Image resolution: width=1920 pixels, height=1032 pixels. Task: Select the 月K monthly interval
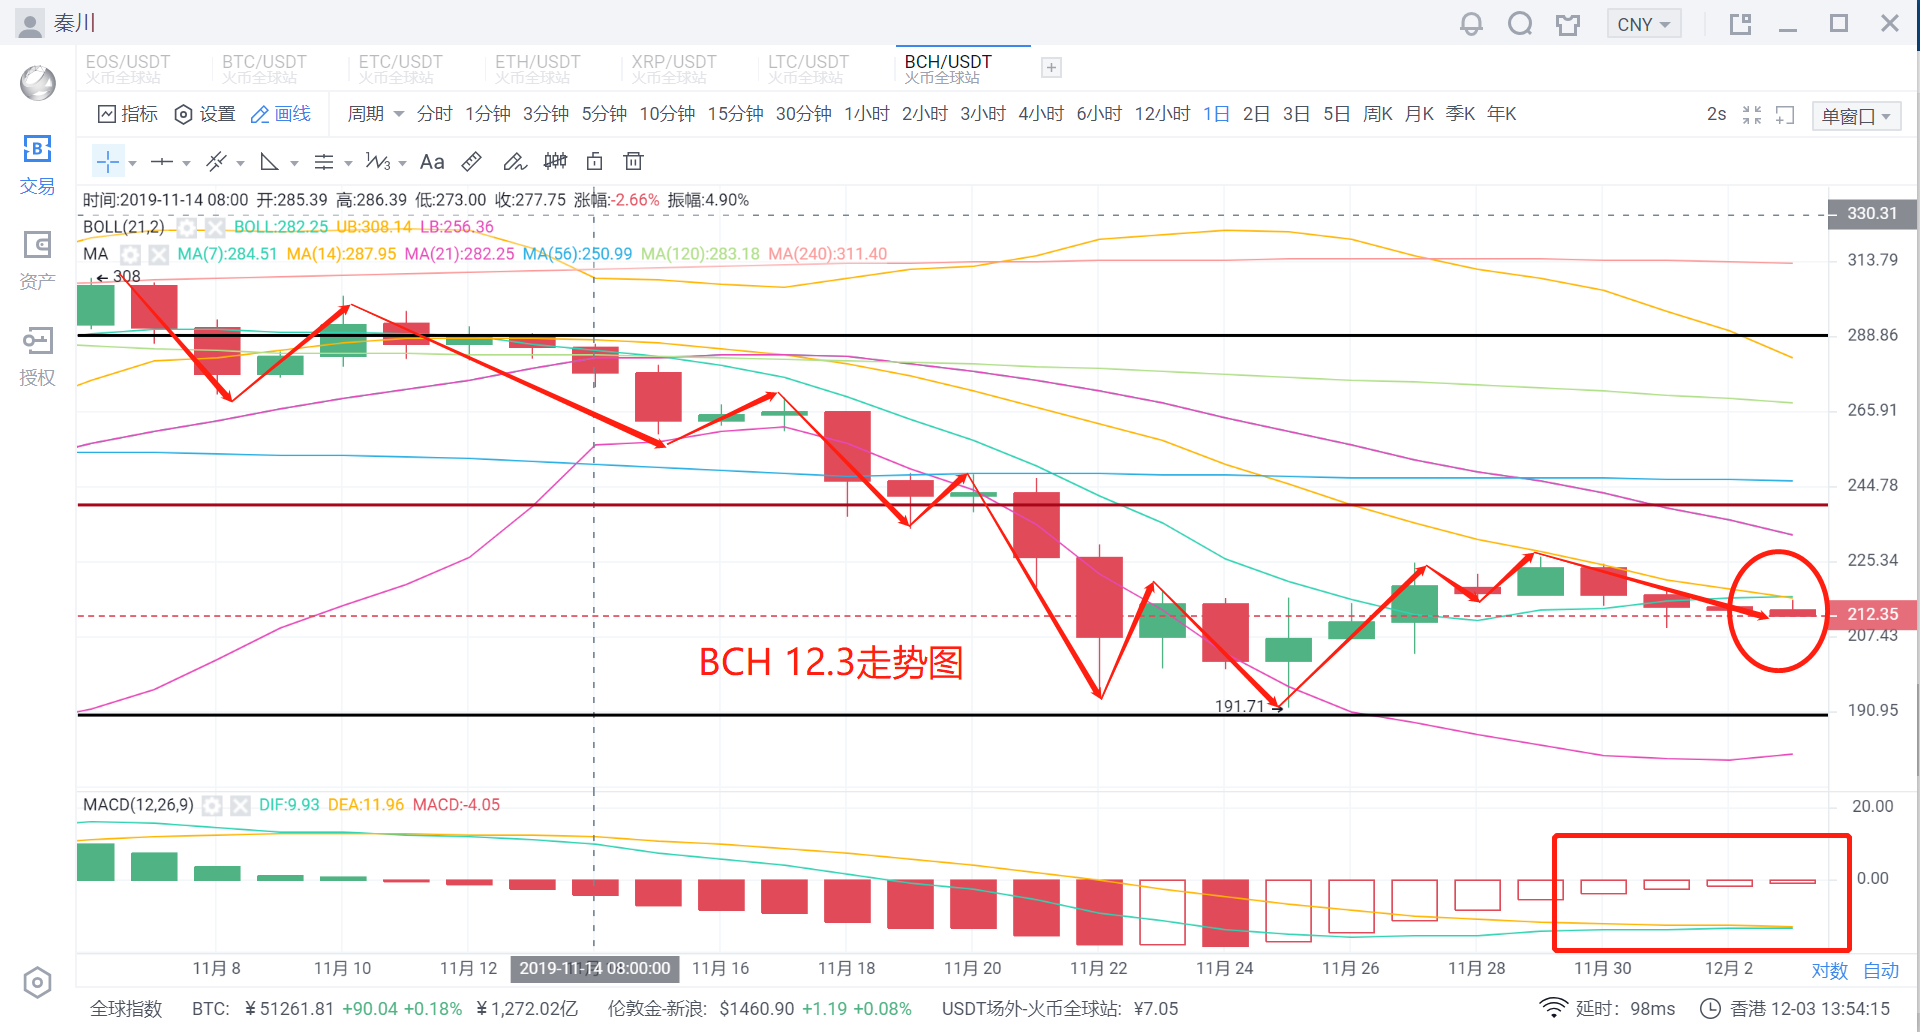coord(1419,114)
